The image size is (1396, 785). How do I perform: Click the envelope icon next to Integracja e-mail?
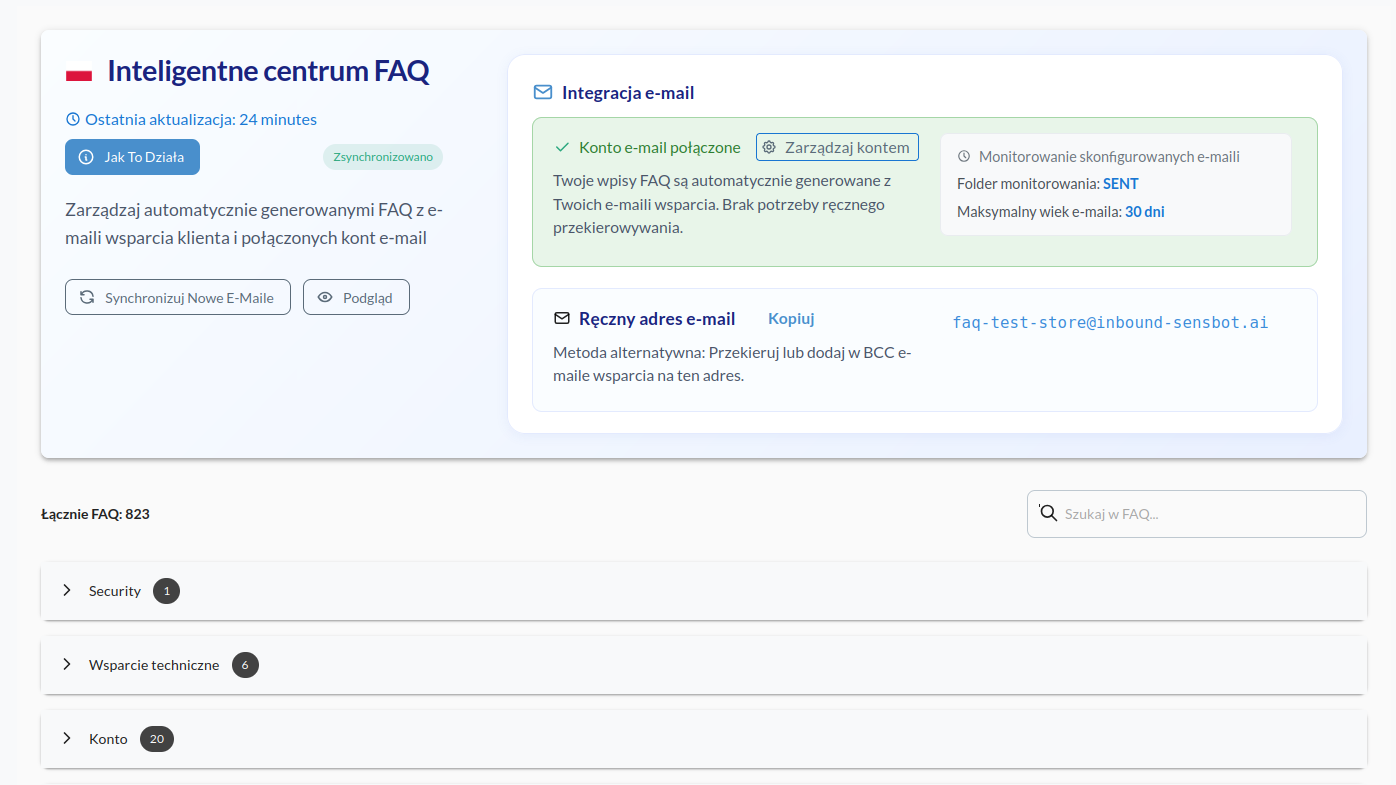tap(542, 91)
